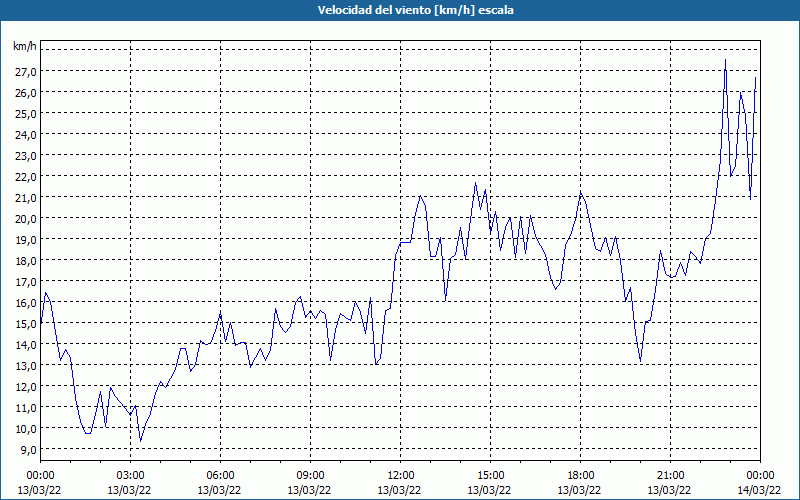Click the '14/03/22' date label
Image resolution: width=800 pixels, height=500 pixels.
[759, 490]
